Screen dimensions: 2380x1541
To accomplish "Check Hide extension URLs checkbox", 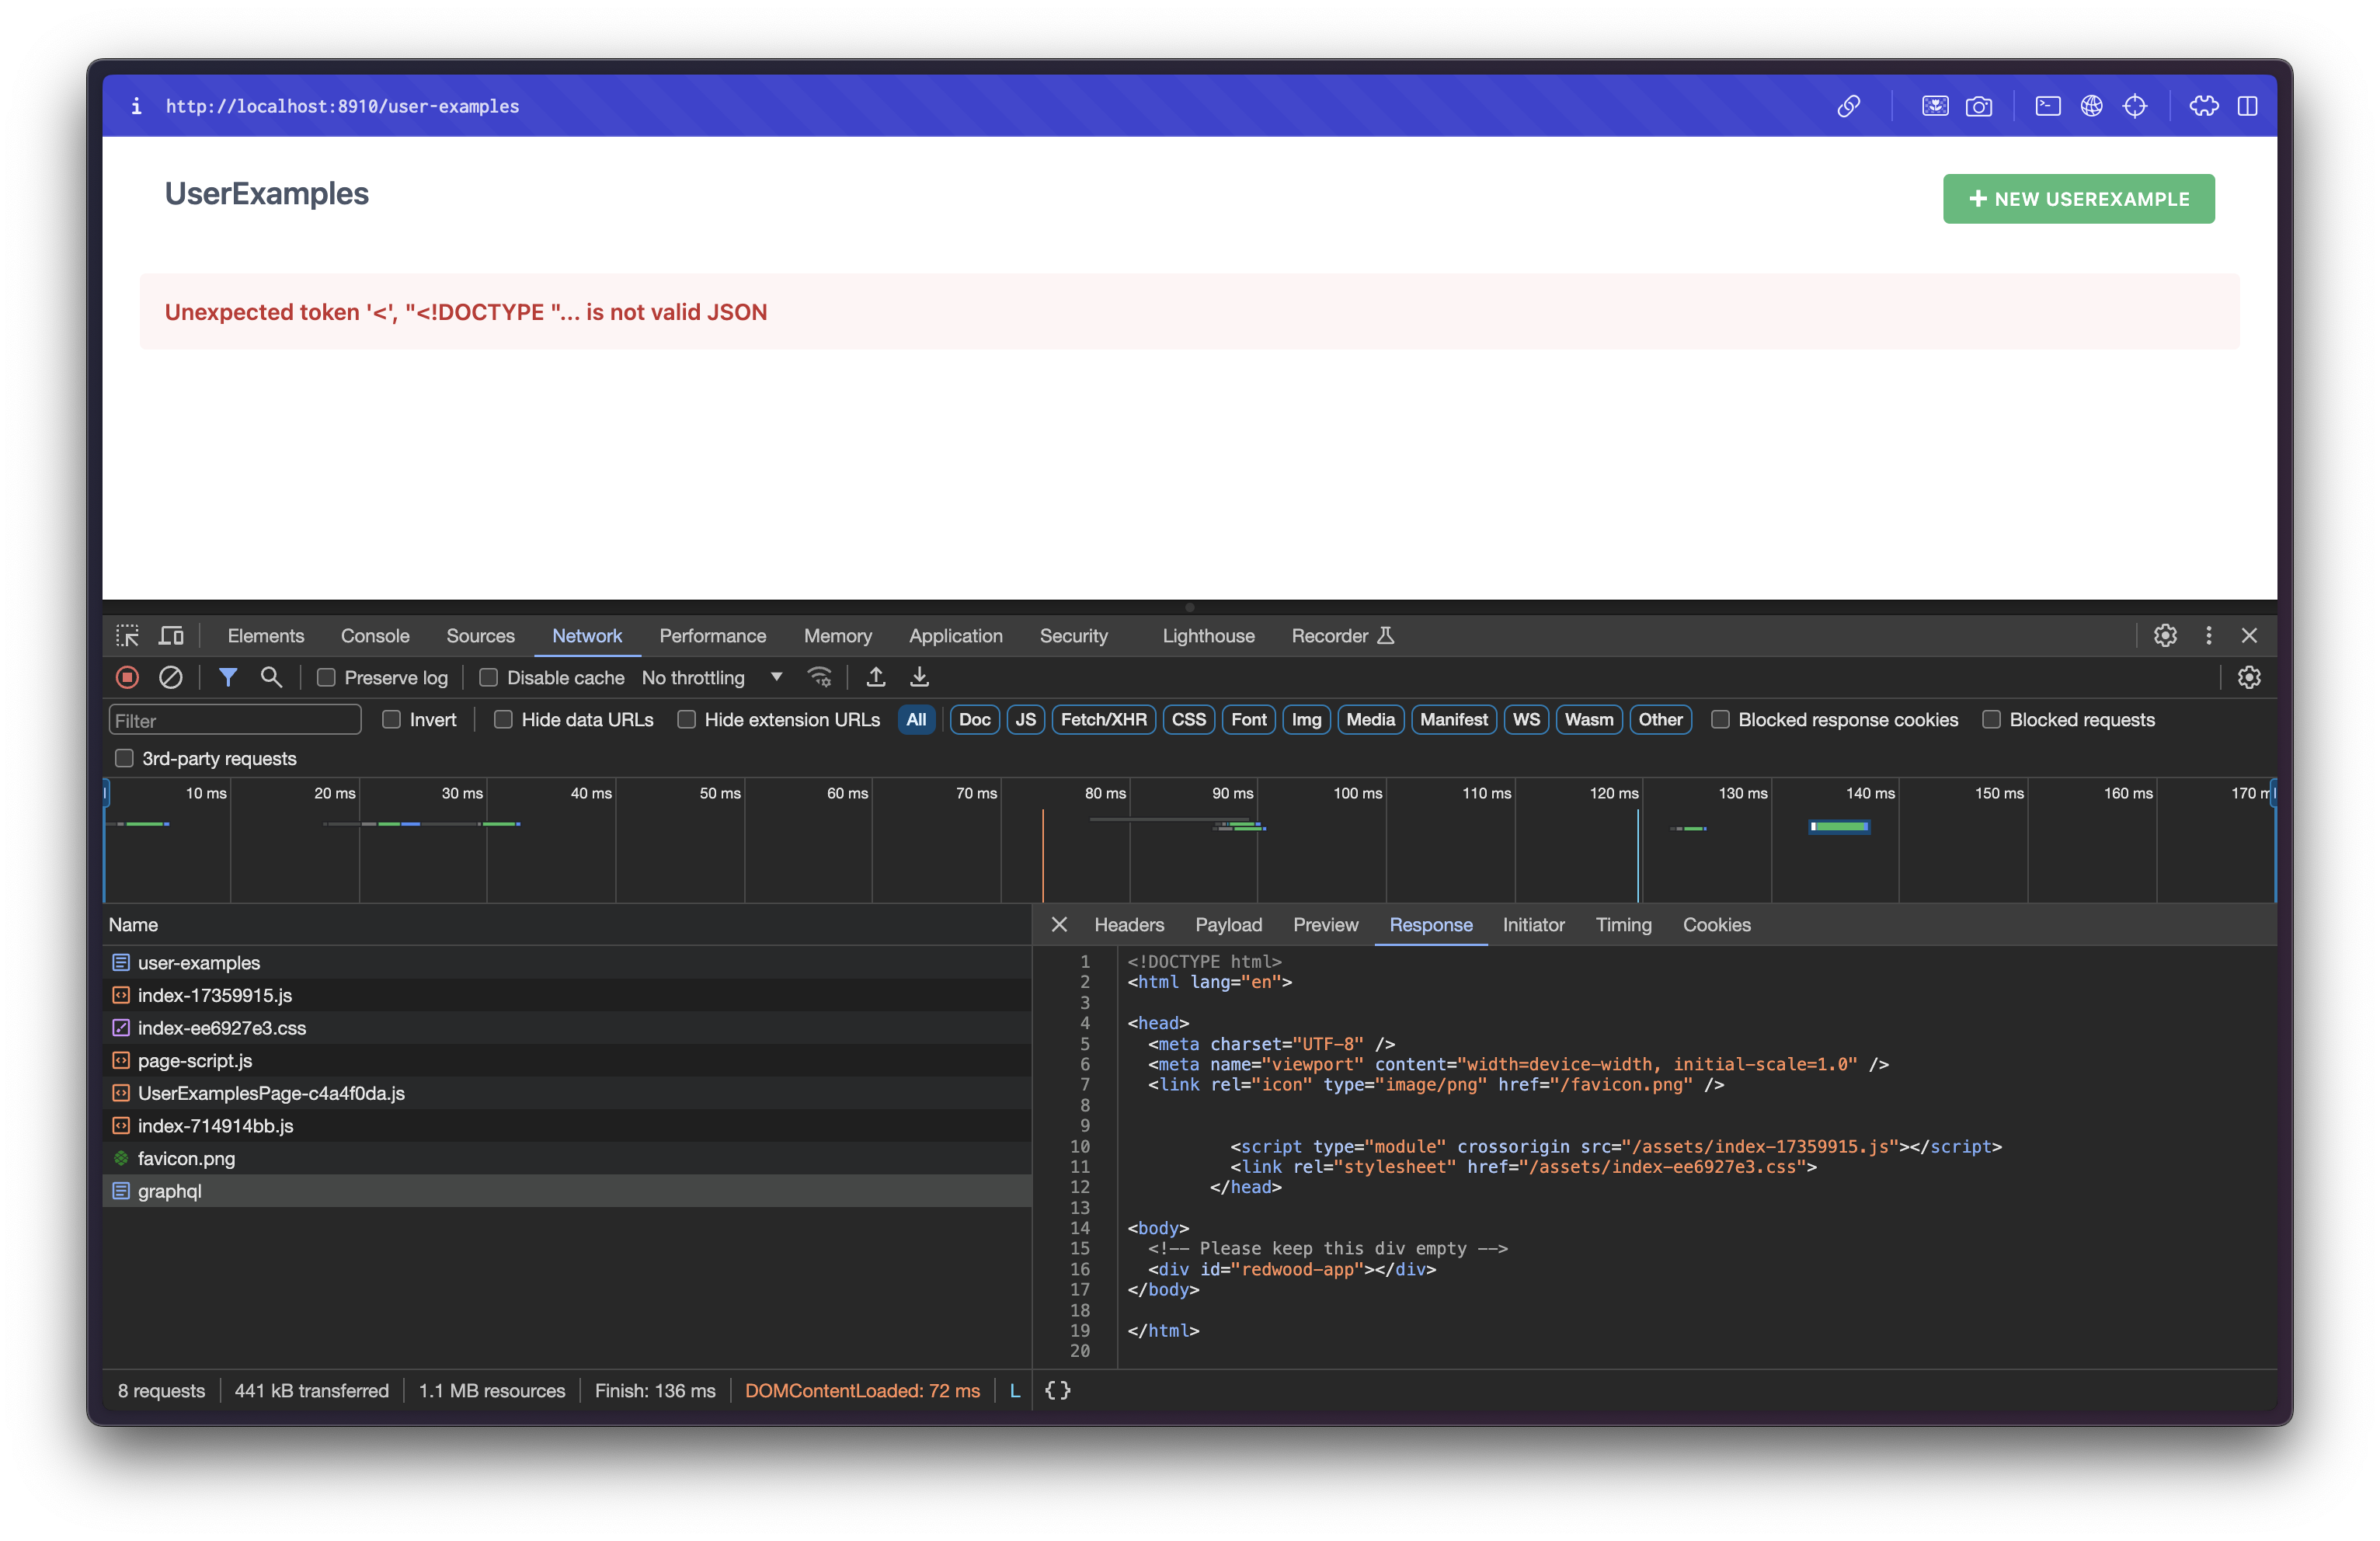I will pos(686,720).
